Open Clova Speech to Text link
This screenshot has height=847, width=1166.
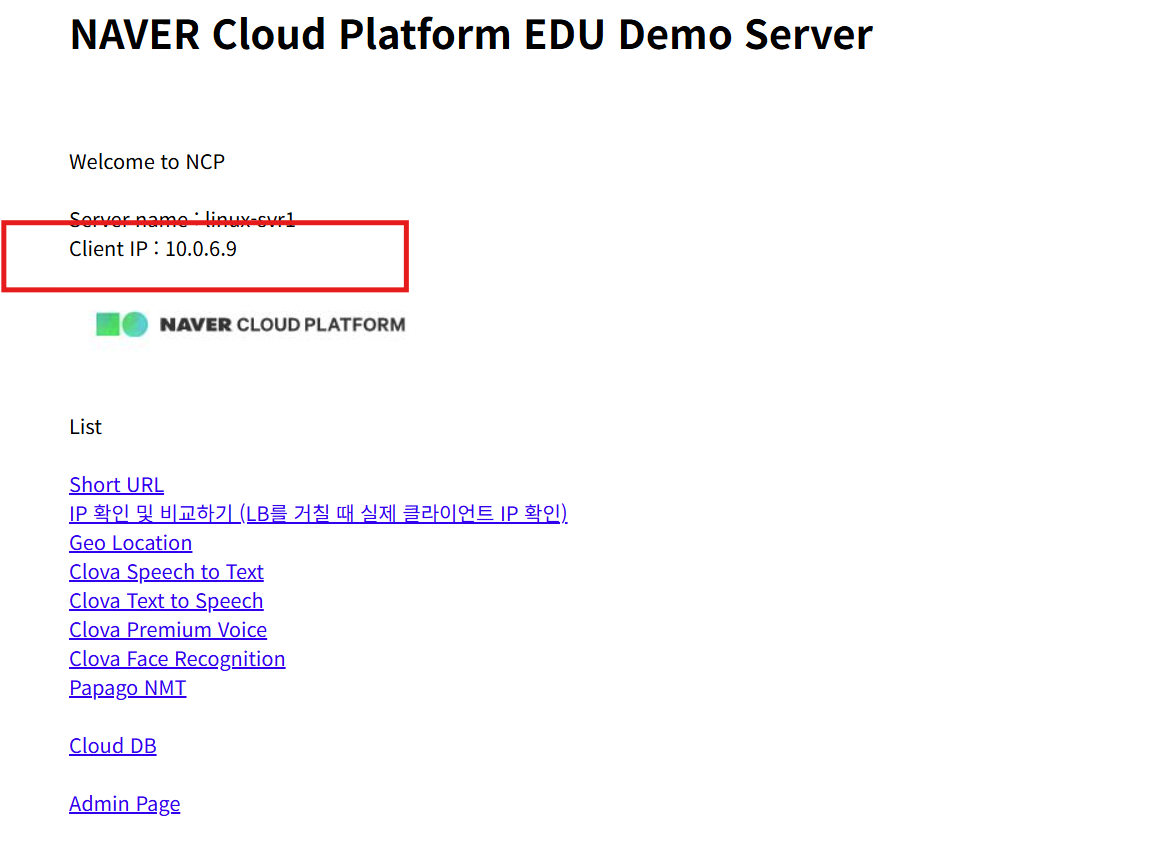click(x=166, y=572)
